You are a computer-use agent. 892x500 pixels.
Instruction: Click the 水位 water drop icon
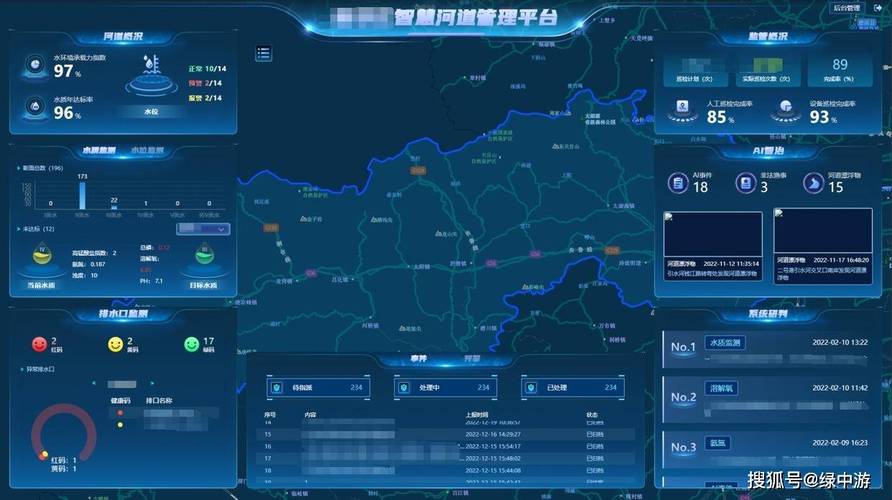(151, 73)
